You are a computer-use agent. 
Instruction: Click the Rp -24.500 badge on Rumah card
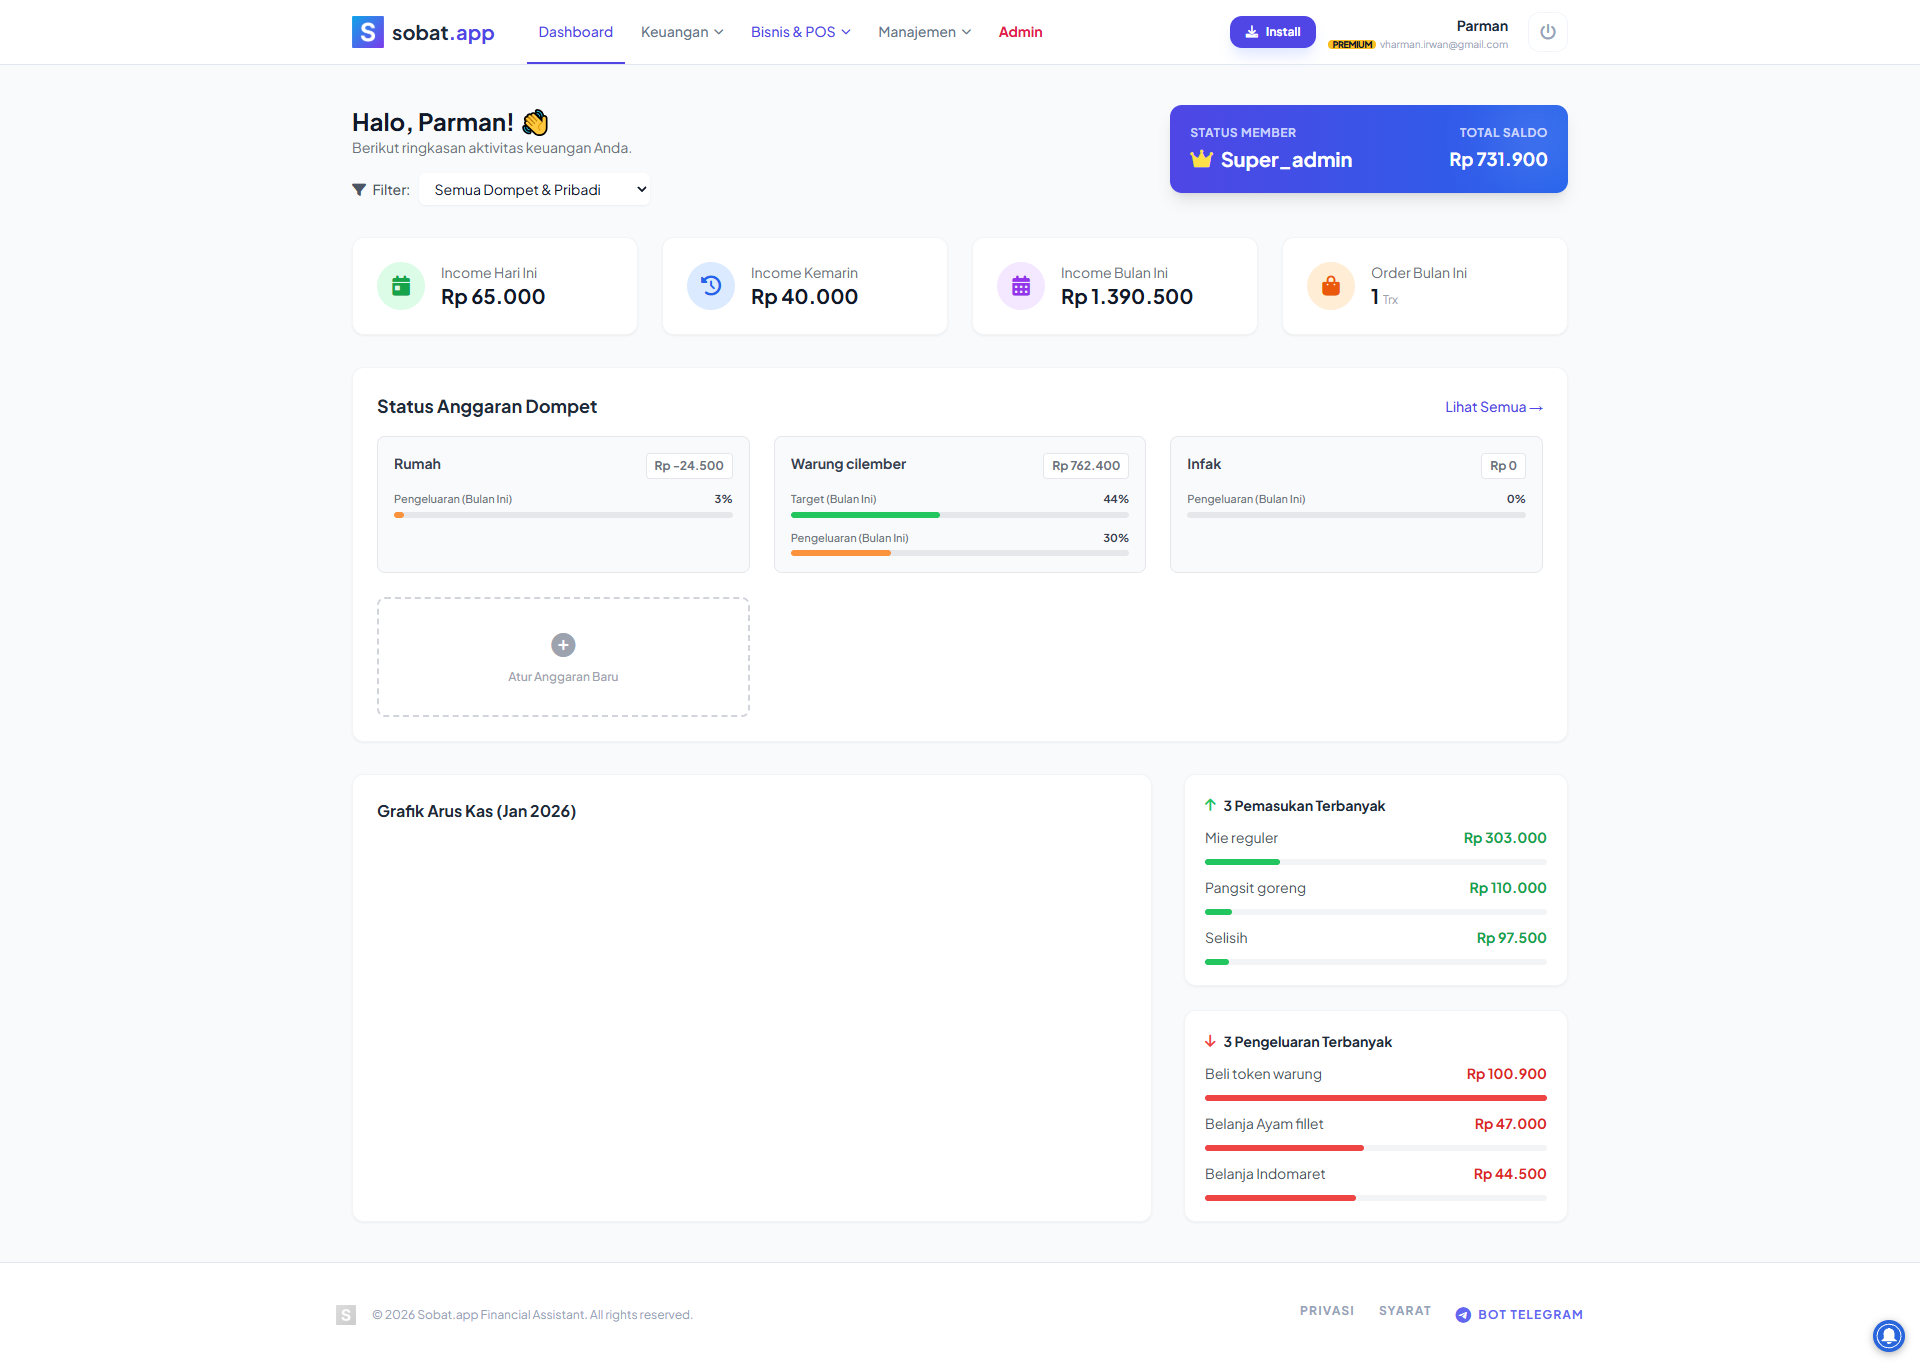[x=688, y=465]
